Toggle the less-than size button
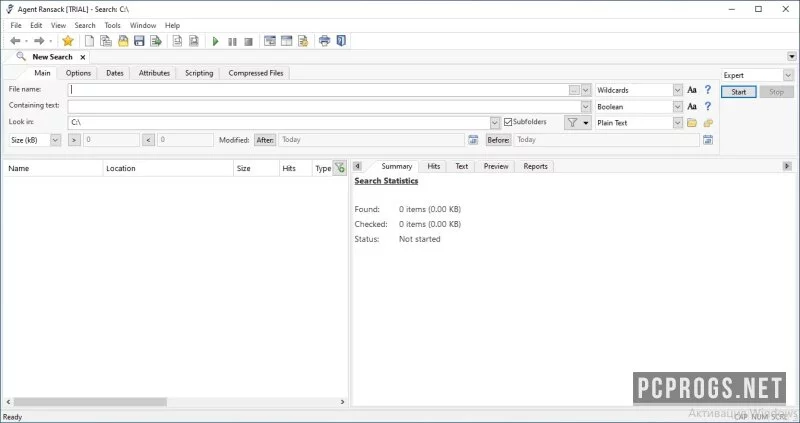Screen dimensions: 800x423 [x=148, y=140]
